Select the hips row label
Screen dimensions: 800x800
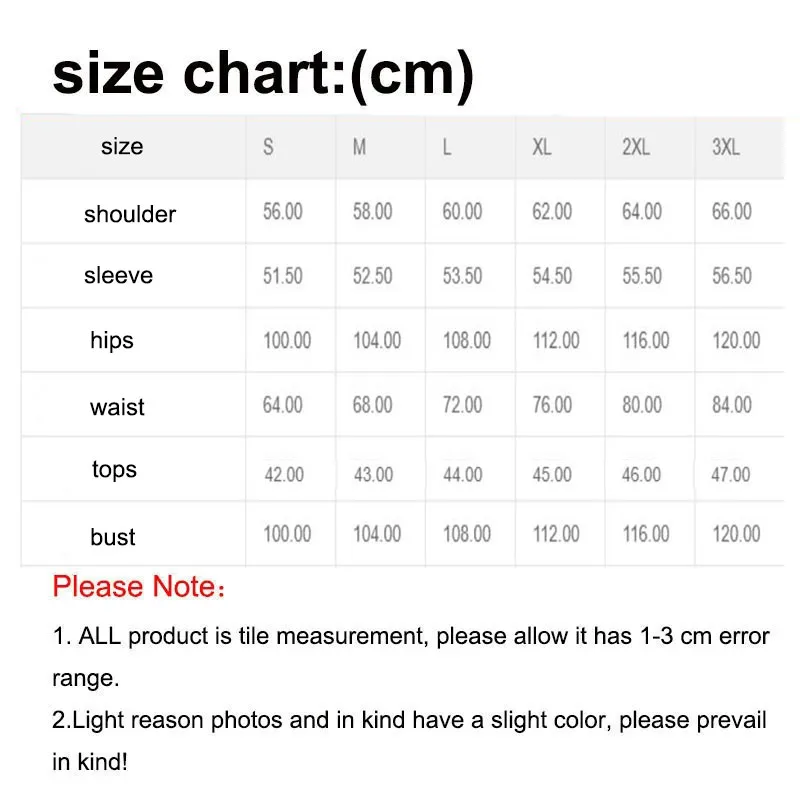click(111, 340)
